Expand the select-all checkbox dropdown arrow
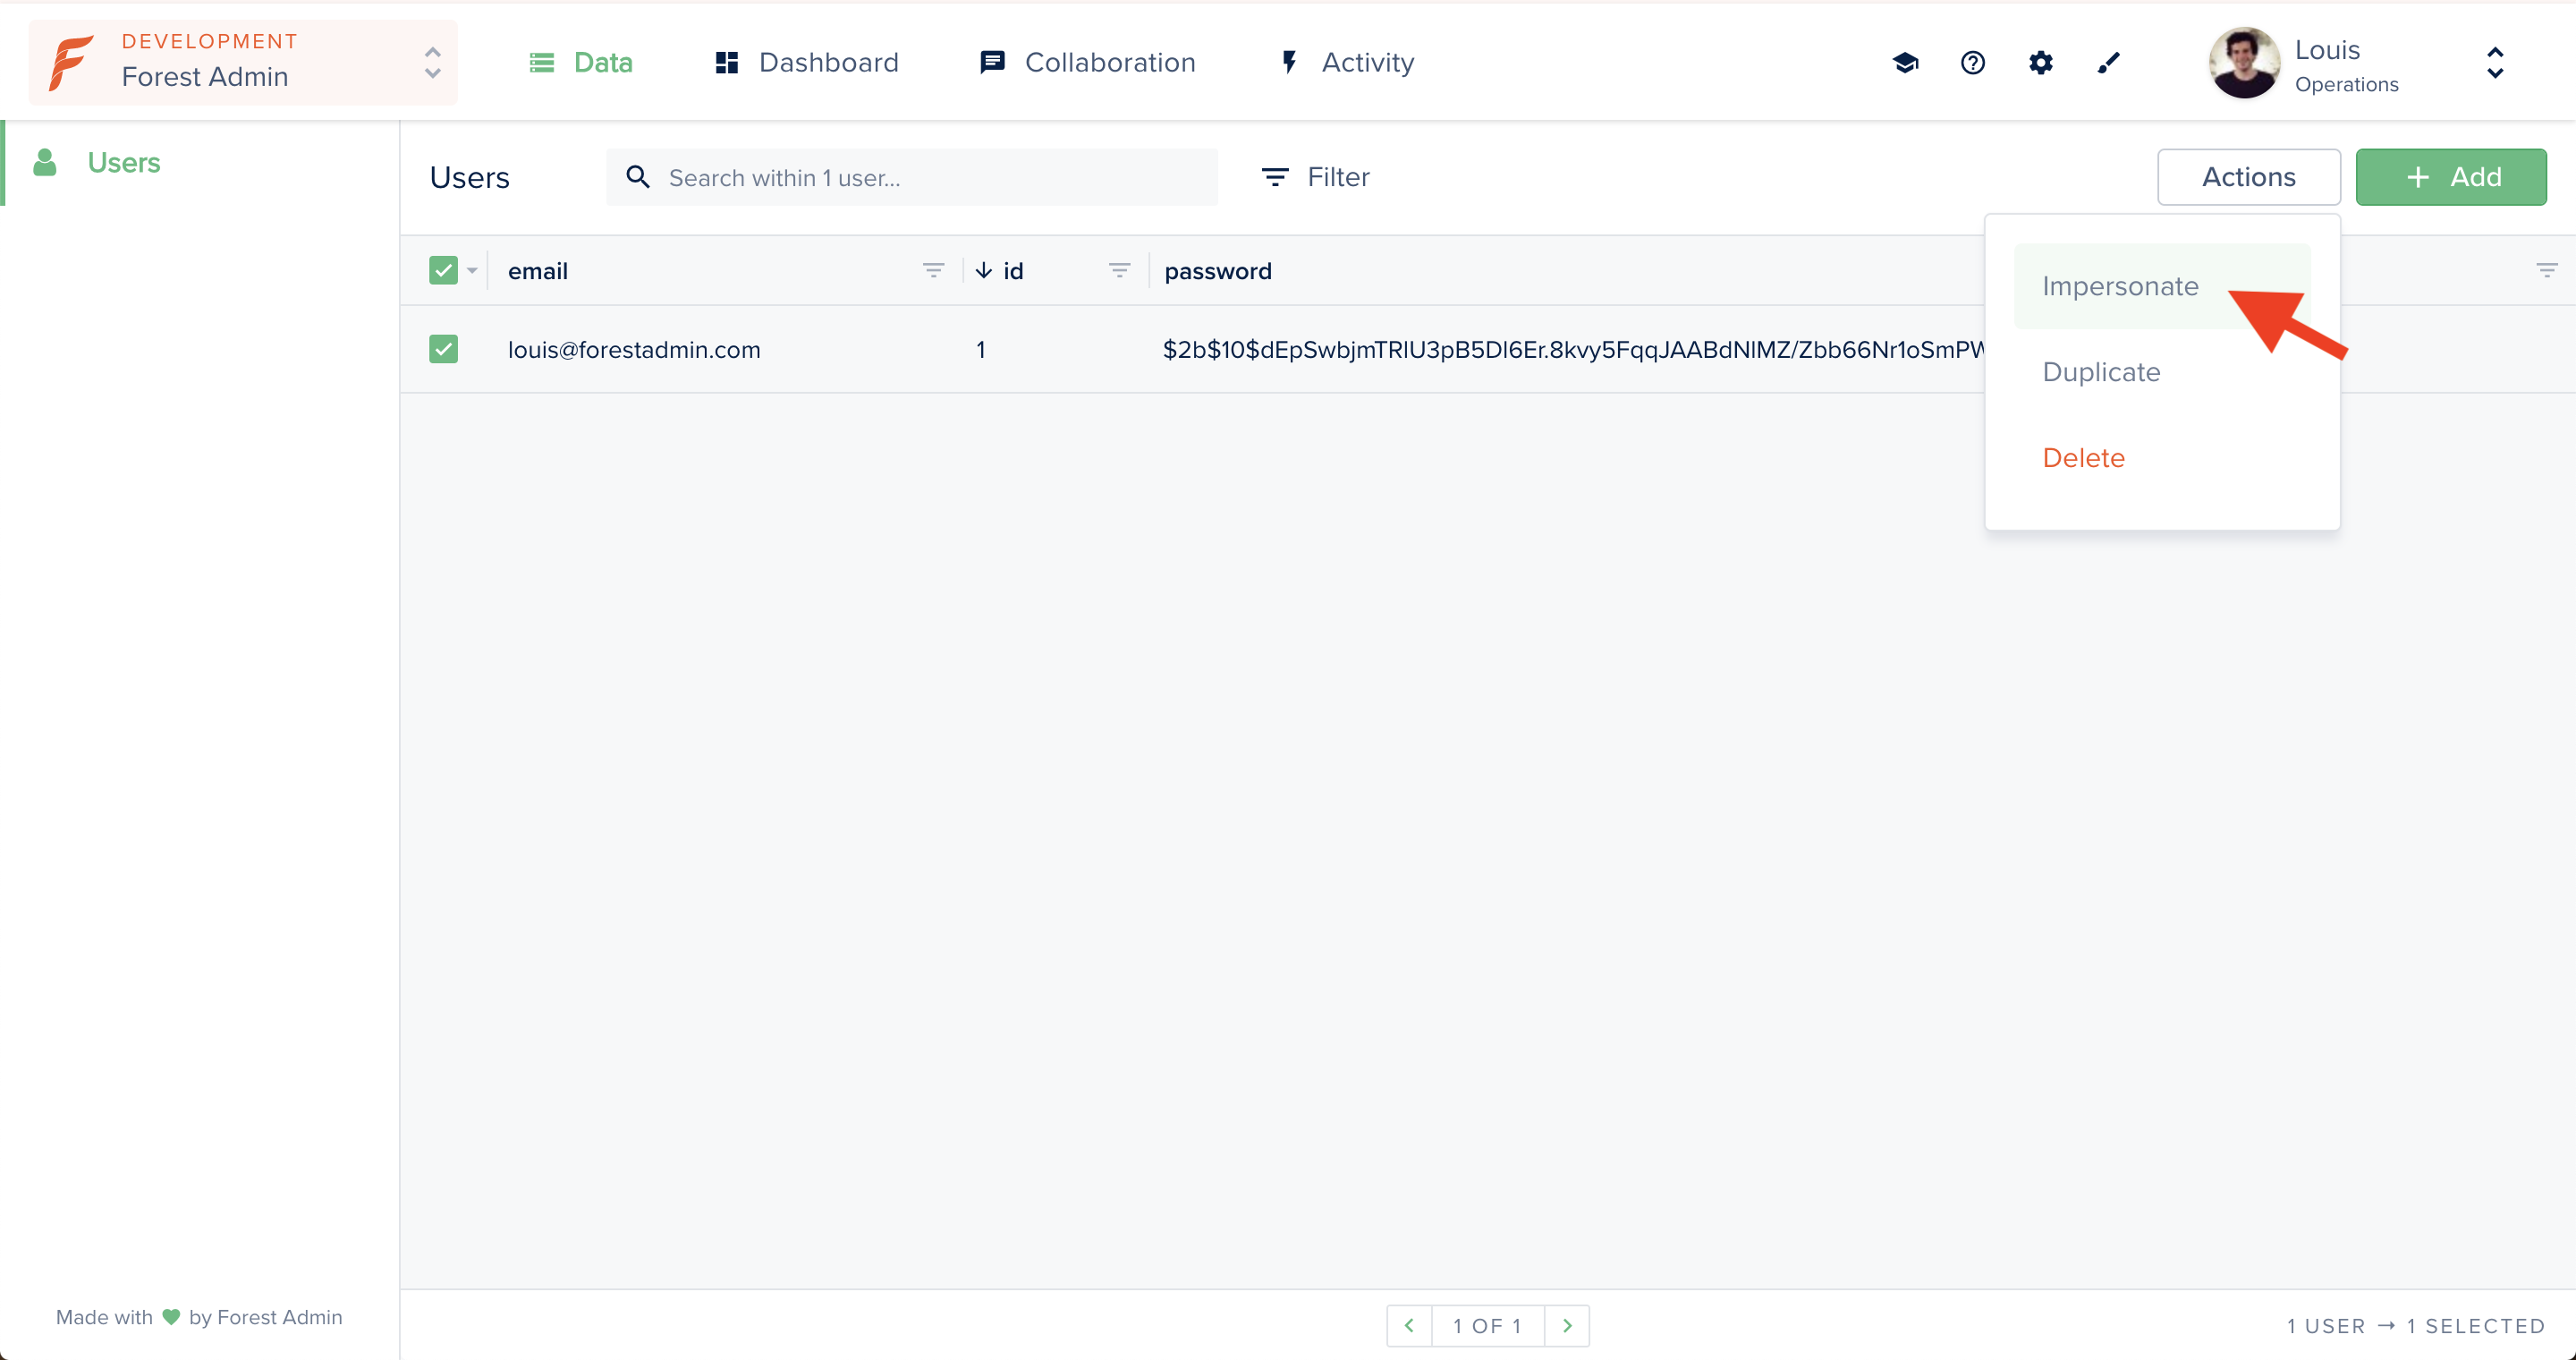Image resolution: width=2576 pixels, height=1360 pixels. tap(472, 270)
